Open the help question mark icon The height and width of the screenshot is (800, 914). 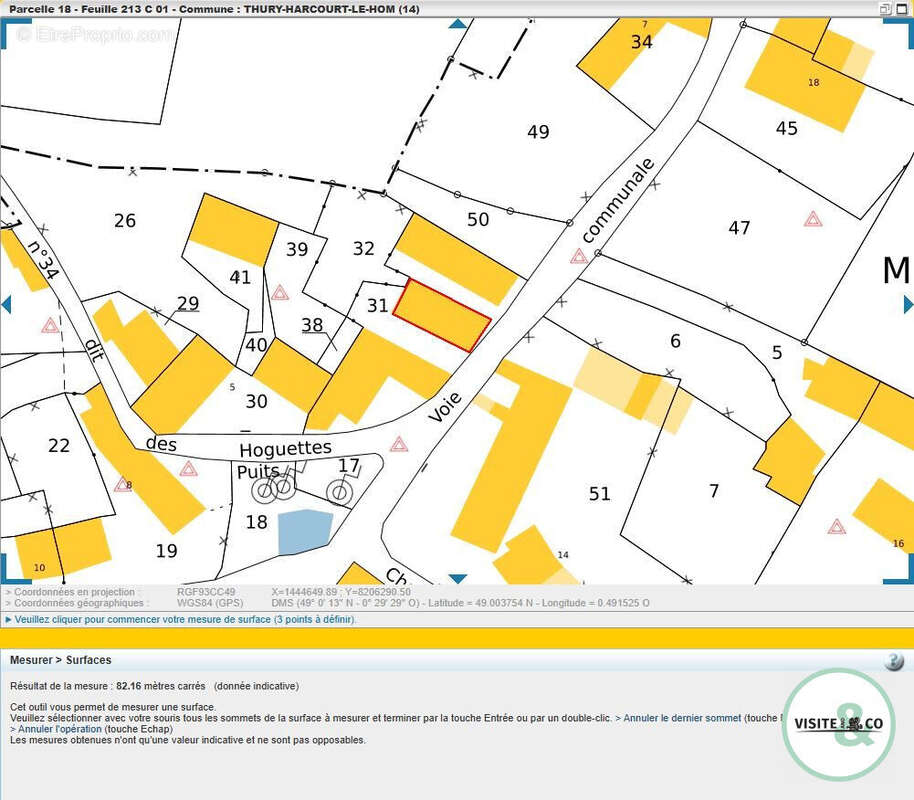click(894, 661)
